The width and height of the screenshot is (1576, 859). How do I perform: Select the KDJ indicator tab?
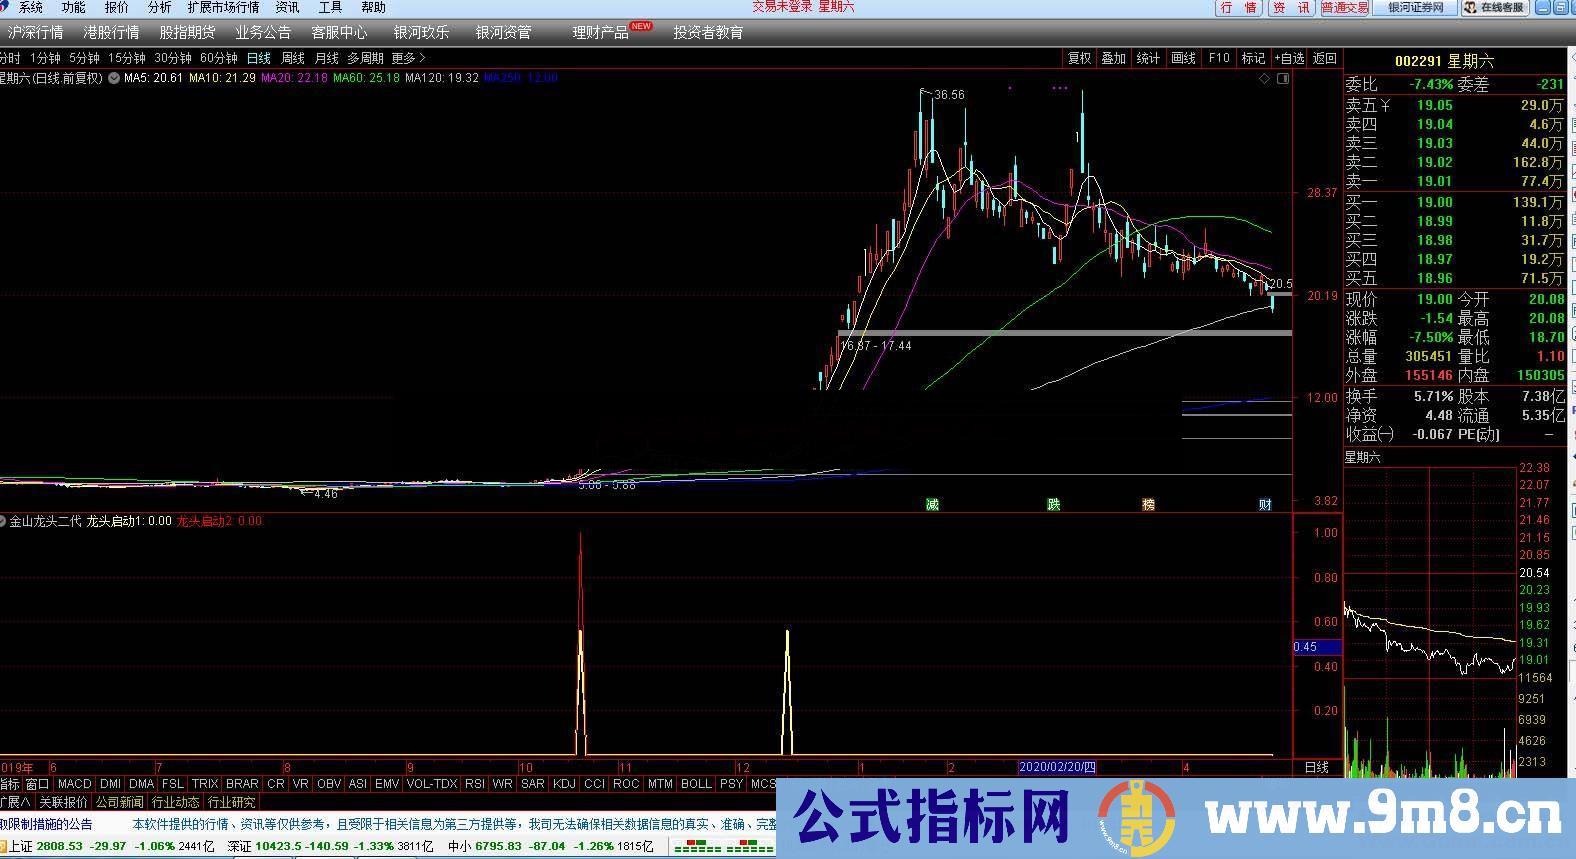564,784
